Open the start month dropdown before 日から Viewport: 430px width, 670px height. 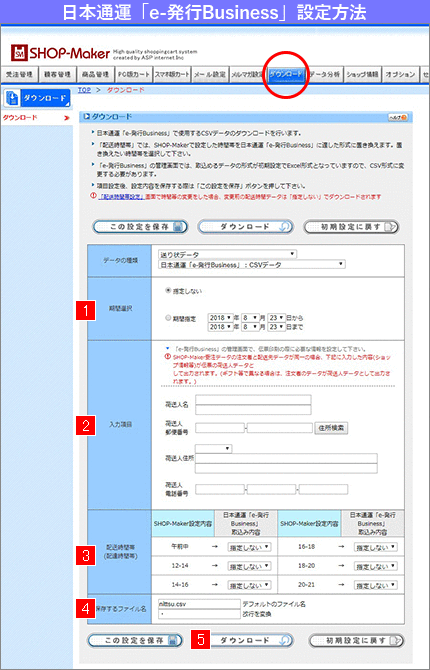pyautogui.click(x=250, y=318)
